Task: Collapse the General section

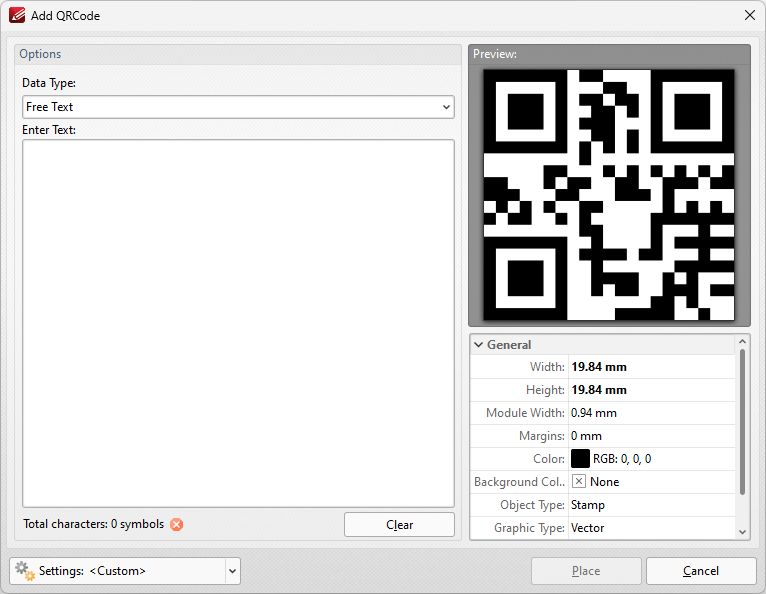Action: [x=479, y=345]
